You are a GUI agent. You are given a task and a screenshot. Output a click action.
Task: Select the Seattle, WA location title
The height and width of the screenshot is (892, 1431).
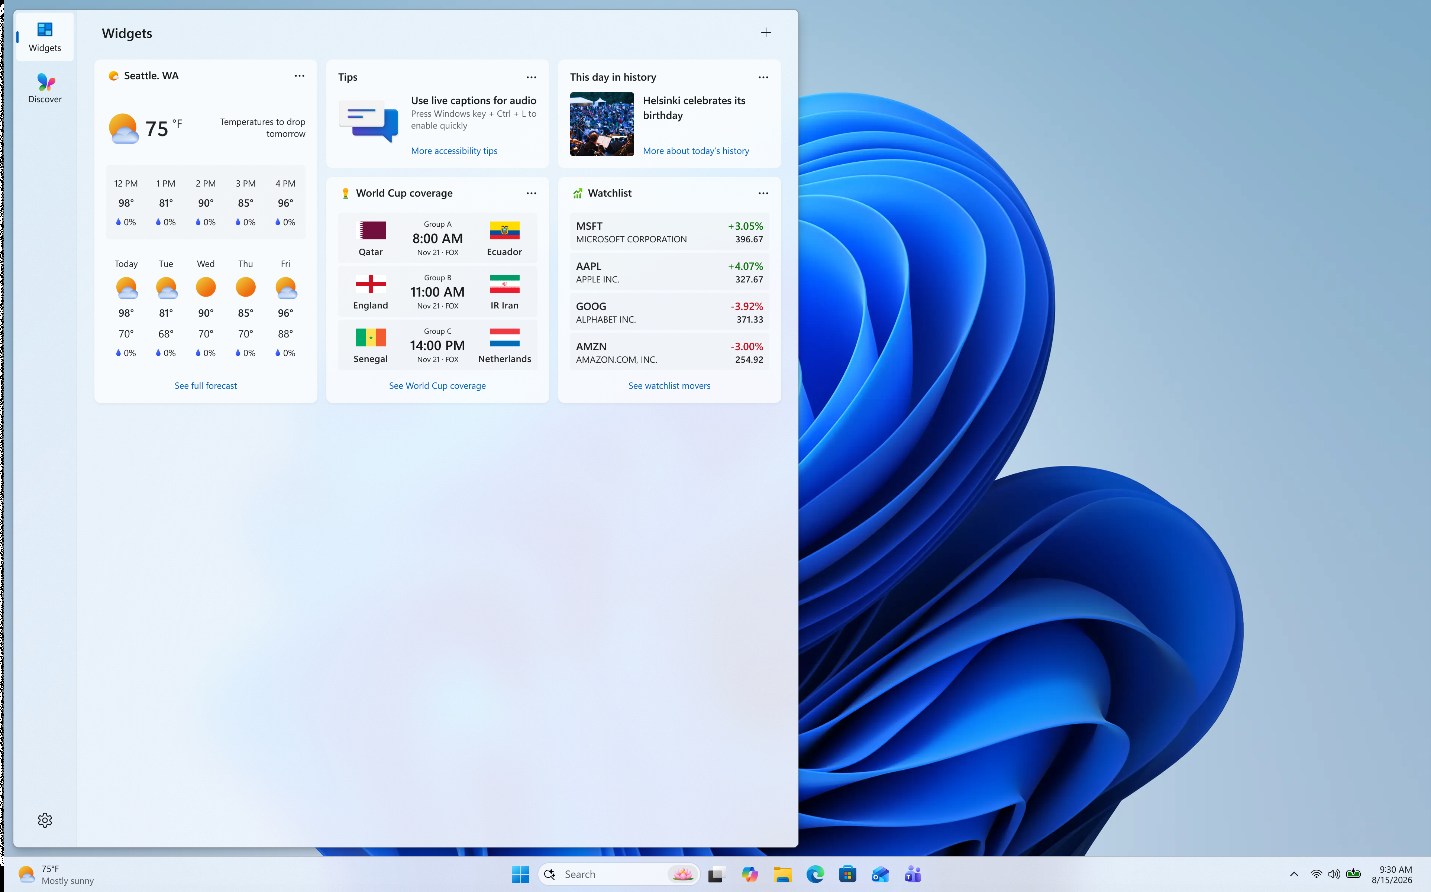(151, 76)
